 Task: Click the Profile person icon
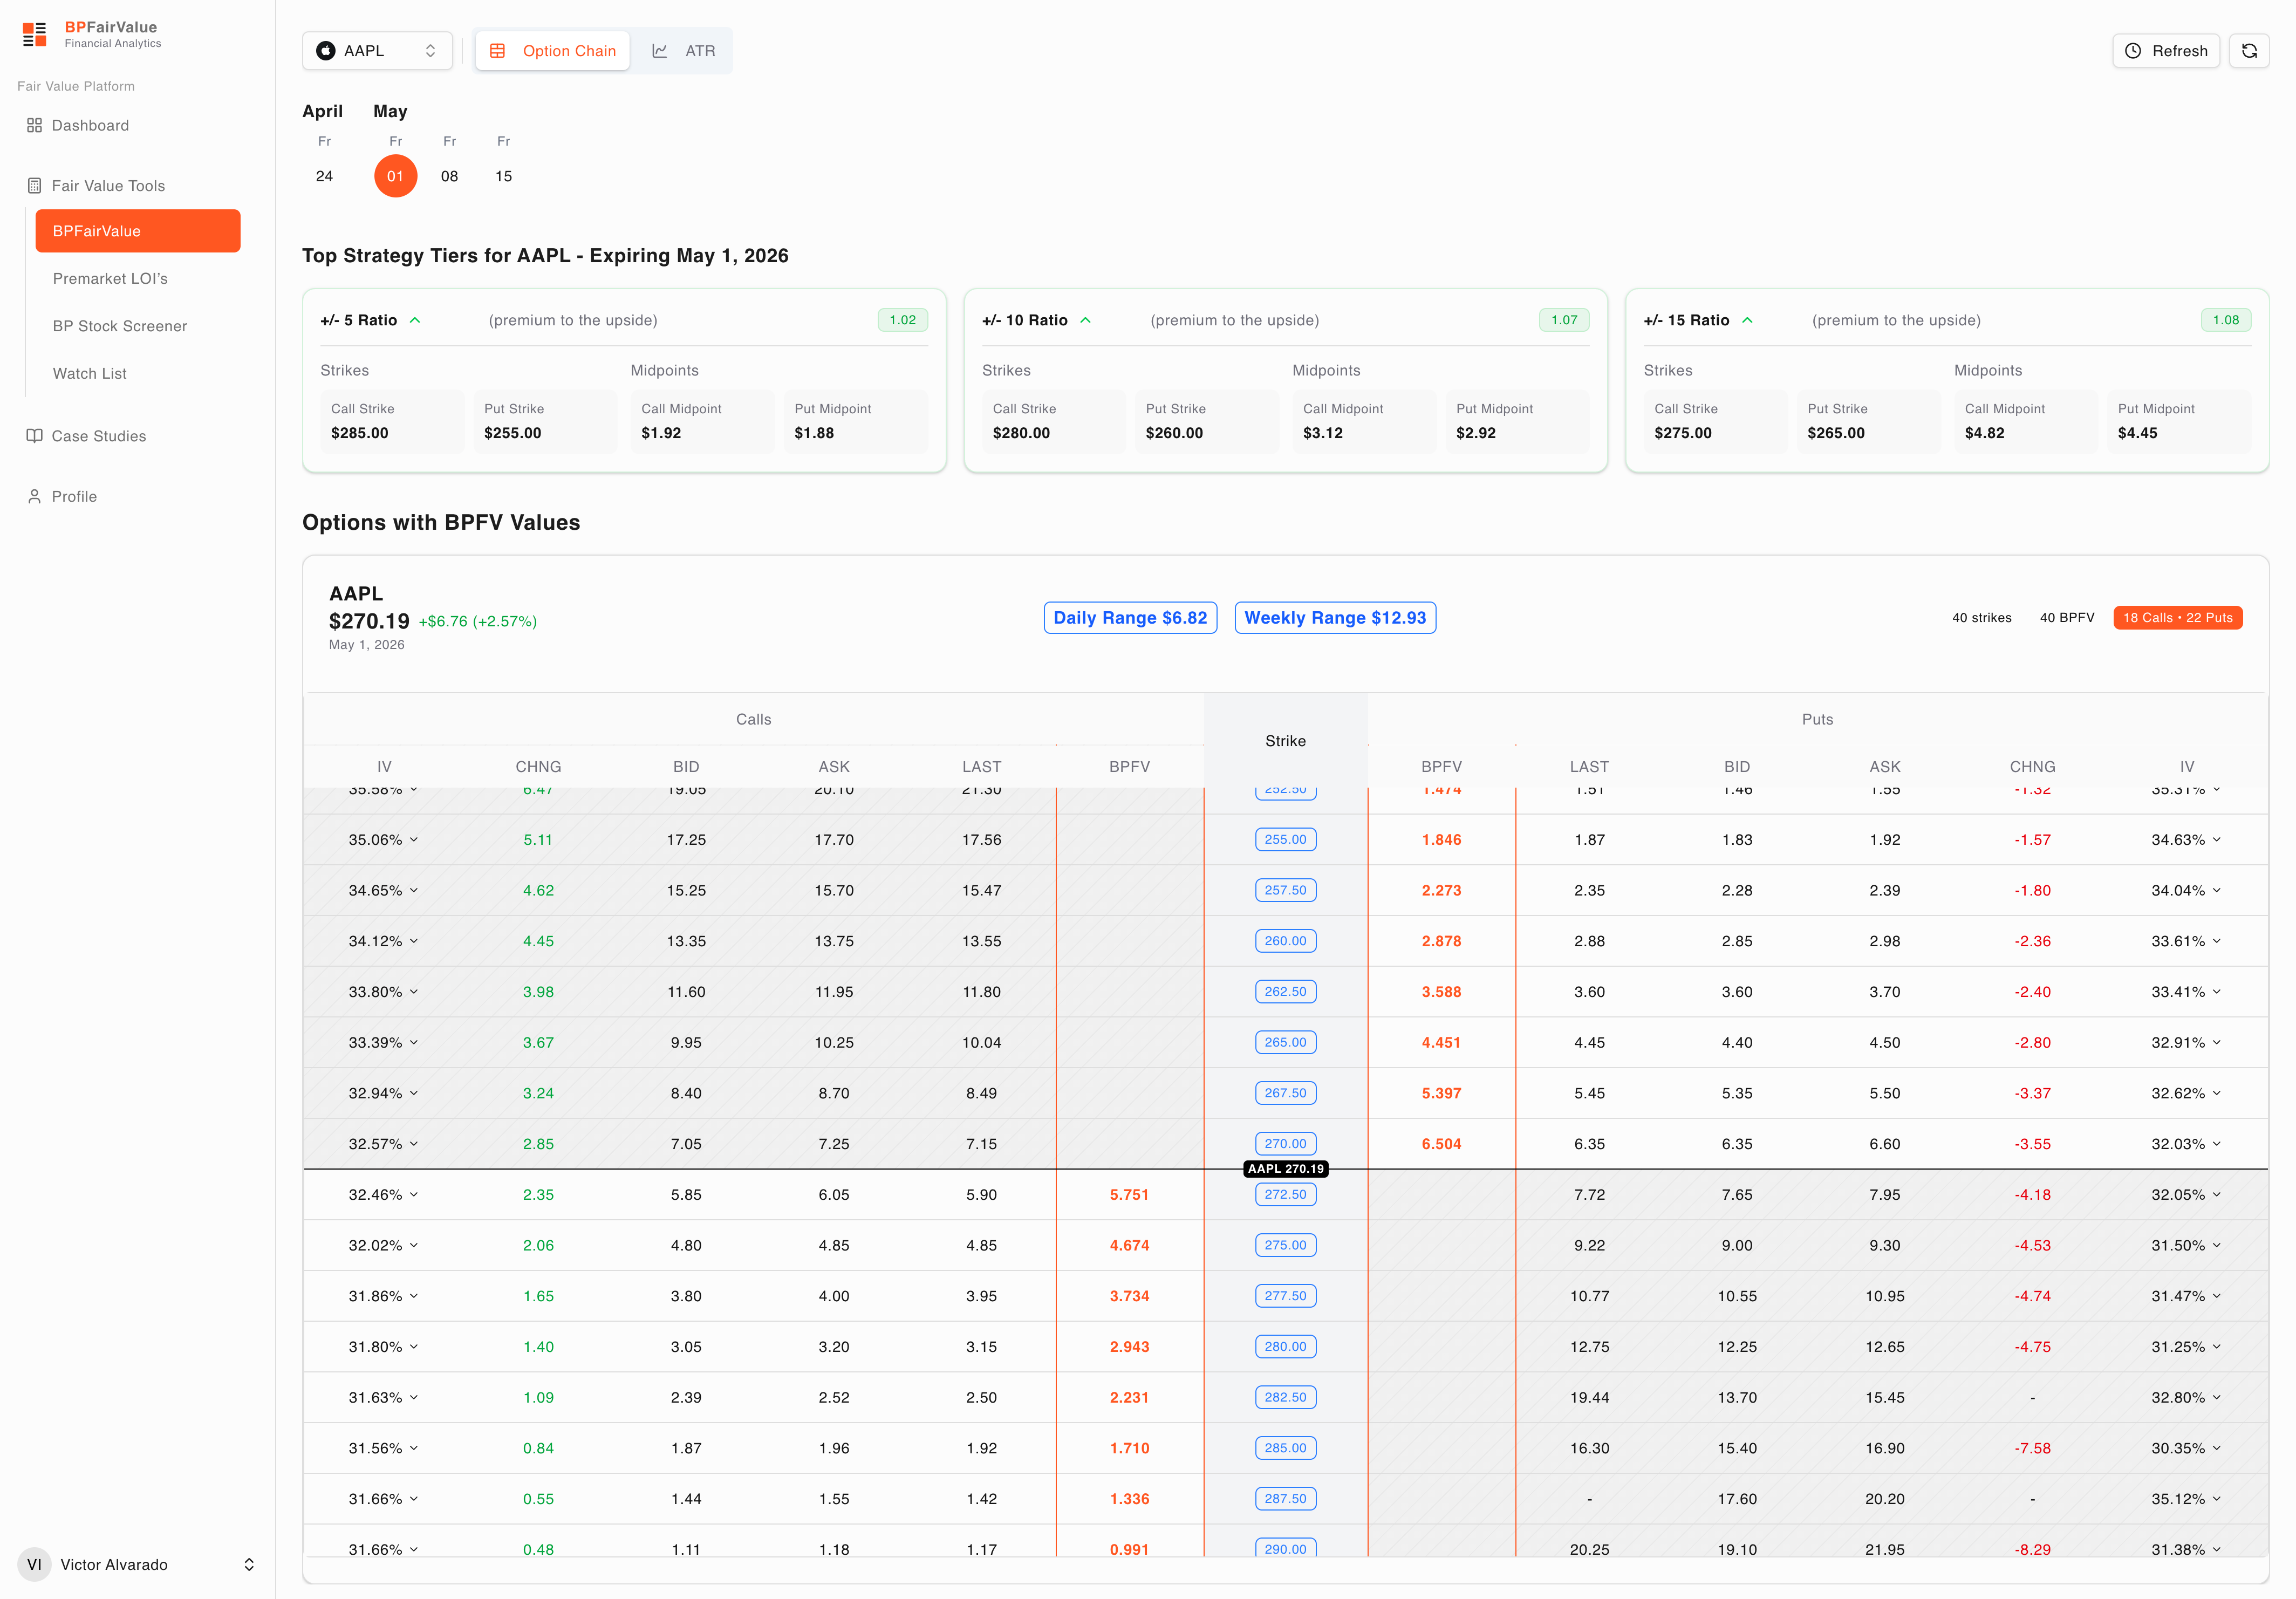tap(34, 496)
